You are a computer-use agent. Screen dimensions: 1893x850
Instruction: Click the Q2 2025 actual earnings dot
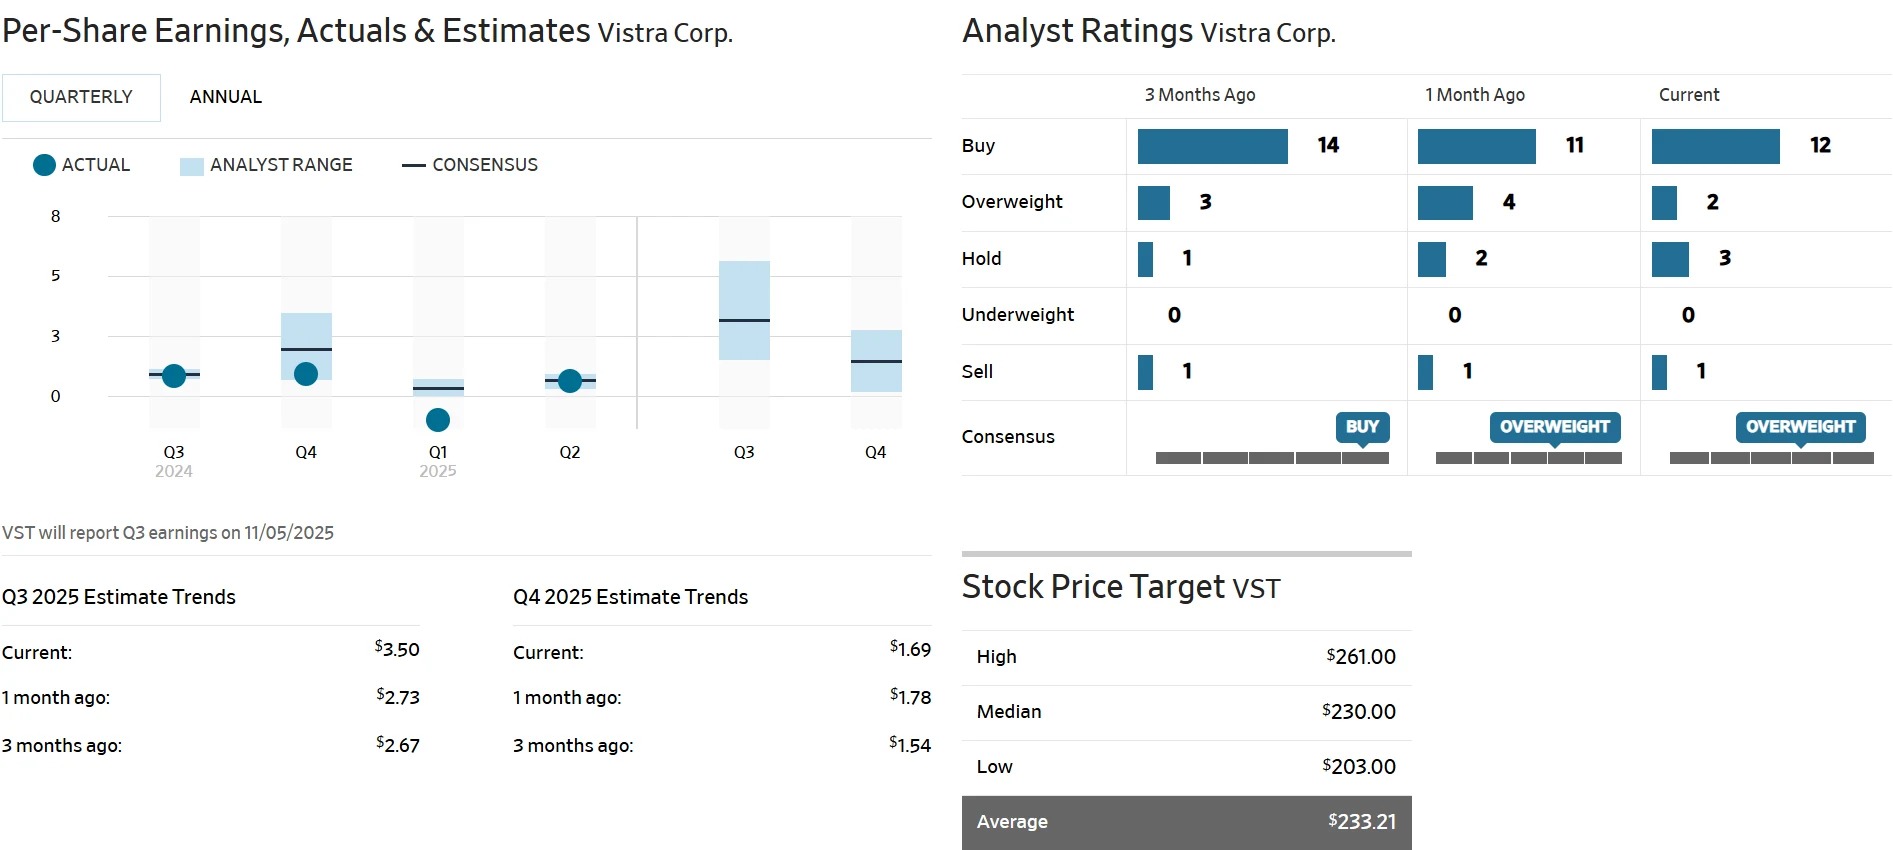coord(570,381)
